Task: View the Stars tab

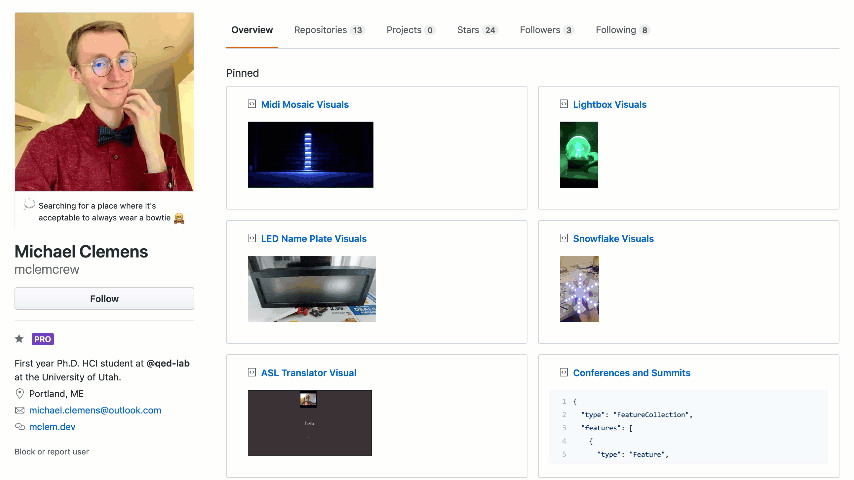Action: [477, 30]
